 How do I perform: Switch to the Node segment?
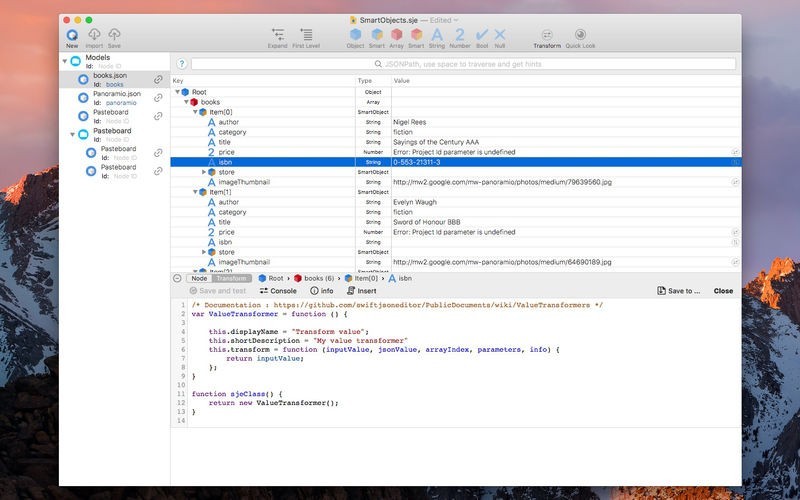[x=199, y=278]
